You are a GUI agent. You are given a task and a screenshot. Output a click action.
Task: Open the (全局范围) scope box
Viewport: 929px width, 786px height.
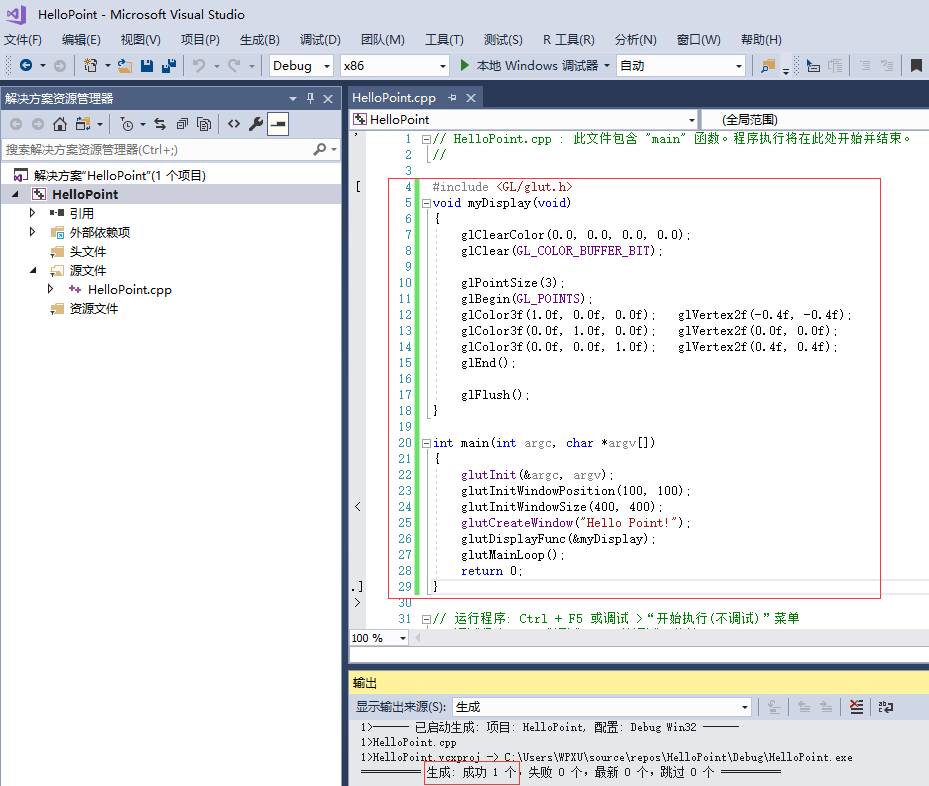point(815,120)
